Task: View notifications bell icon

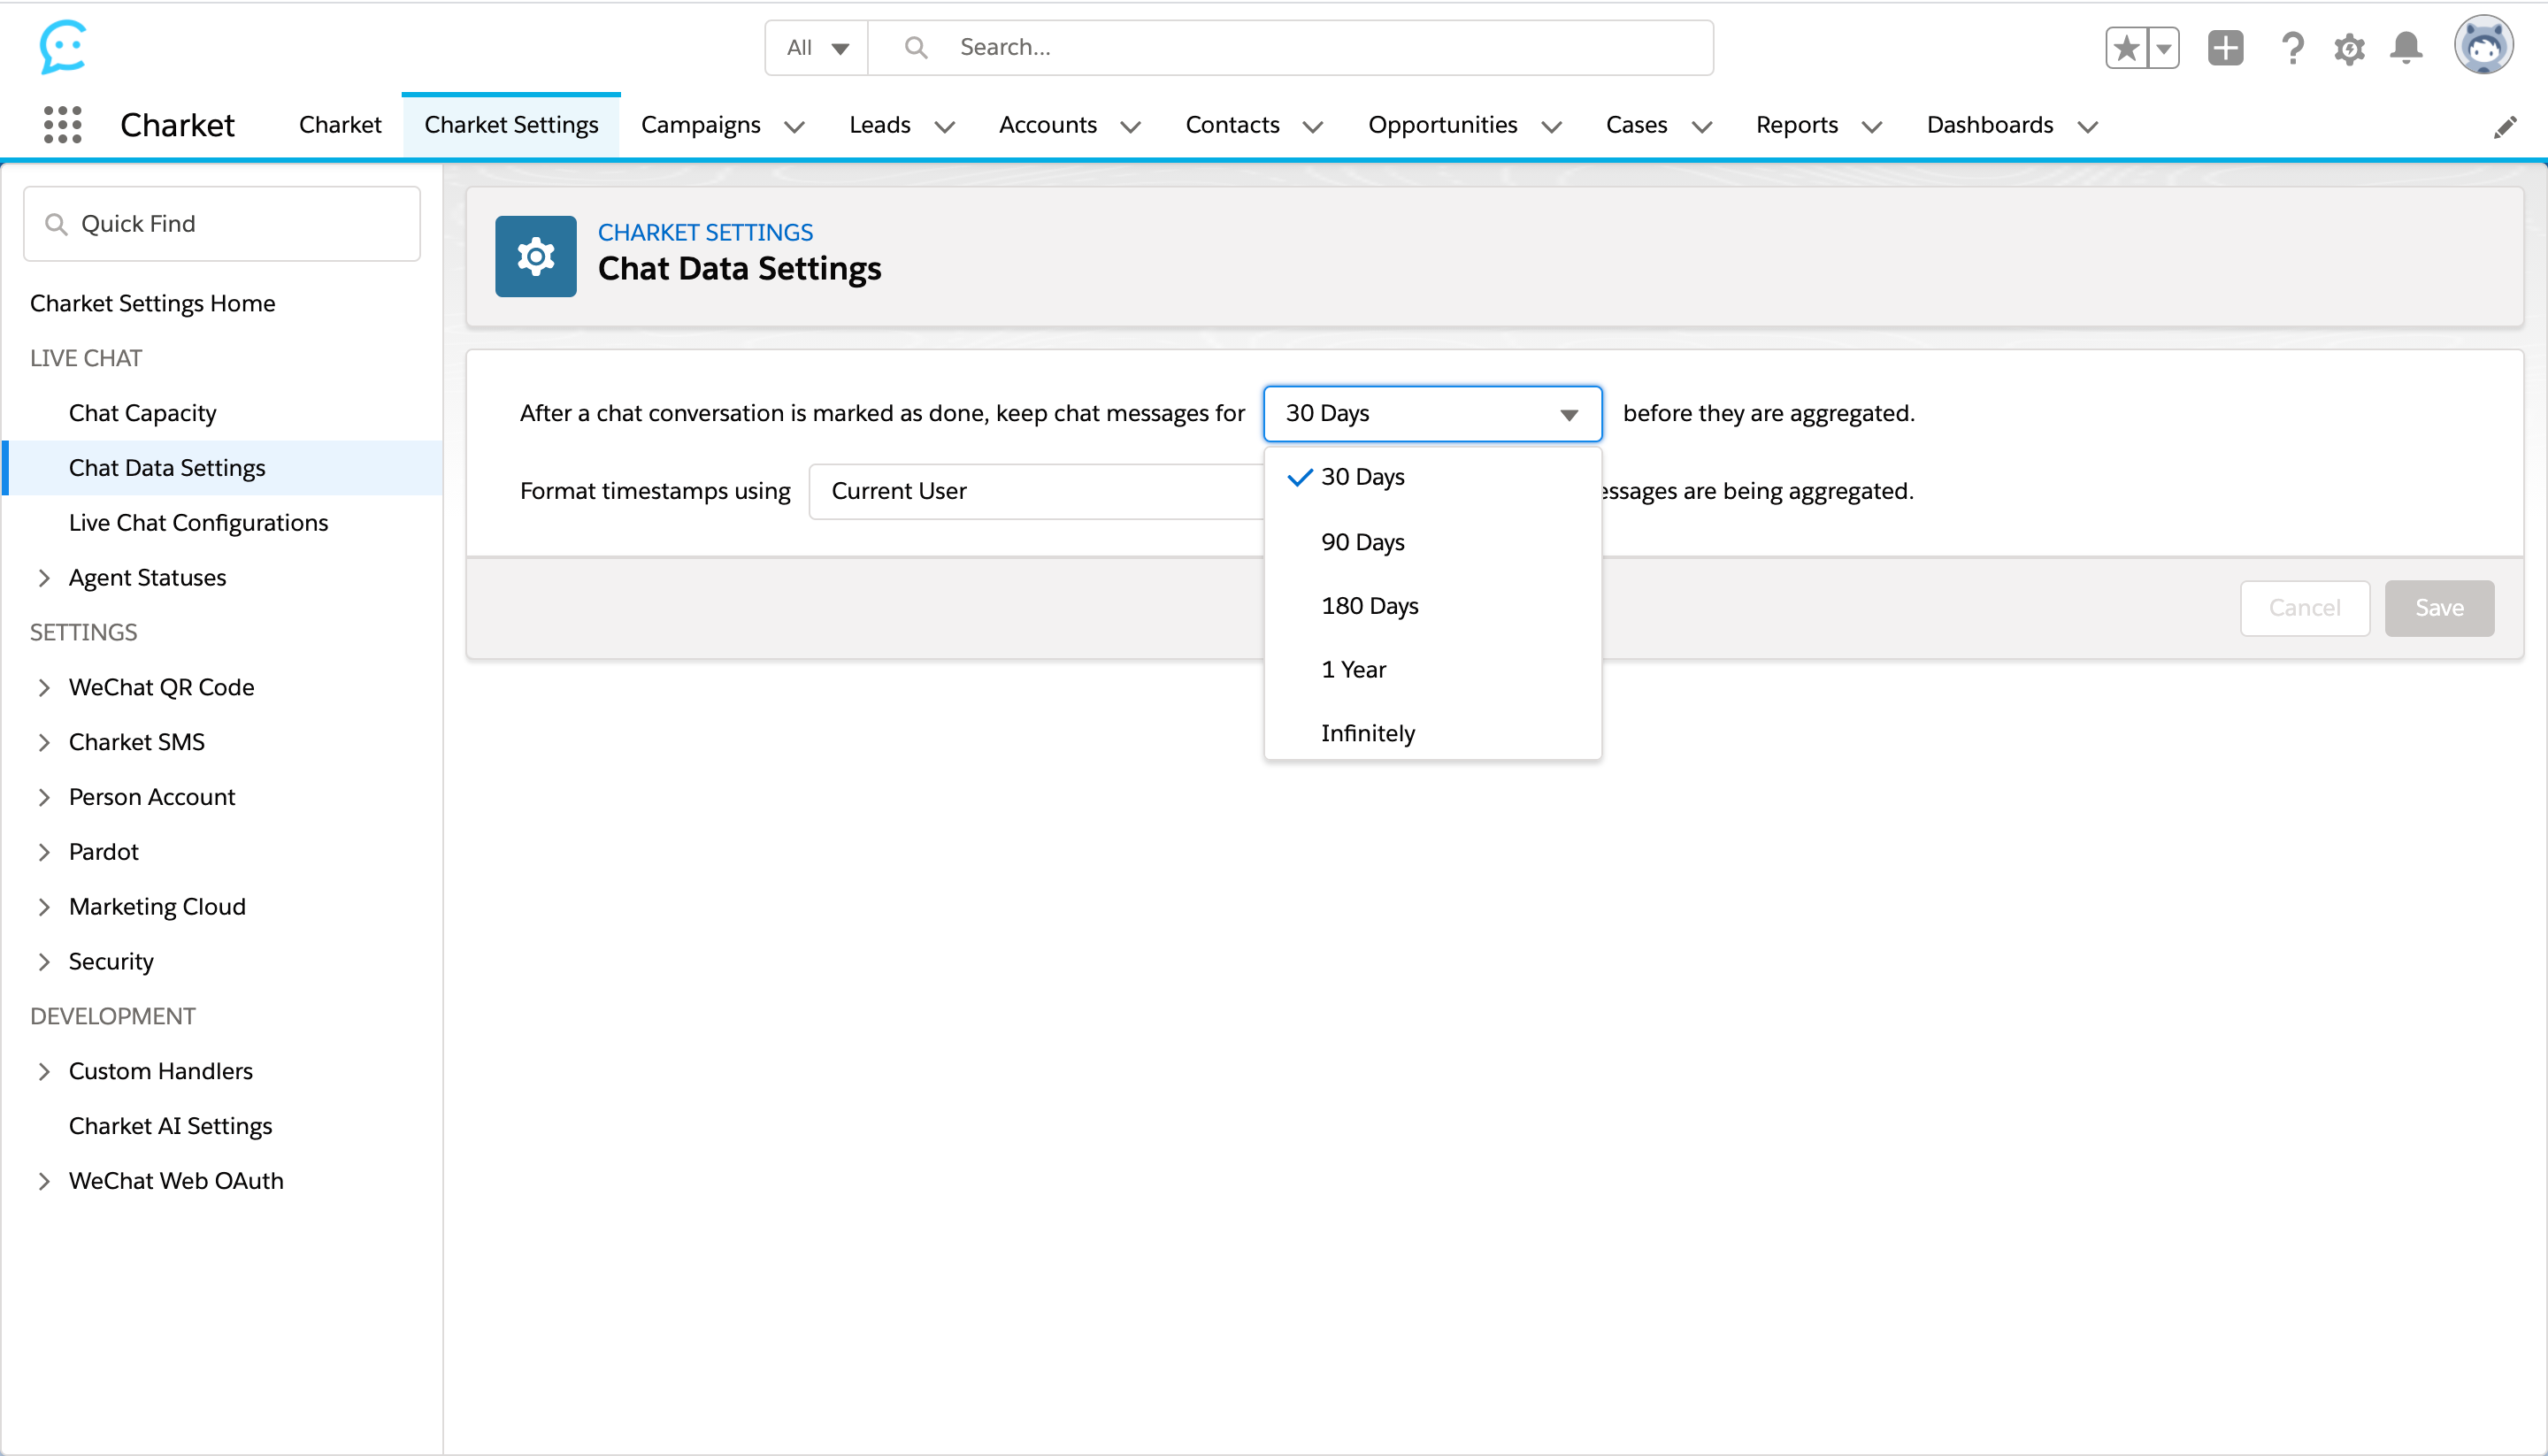Action: [2406, 48]
